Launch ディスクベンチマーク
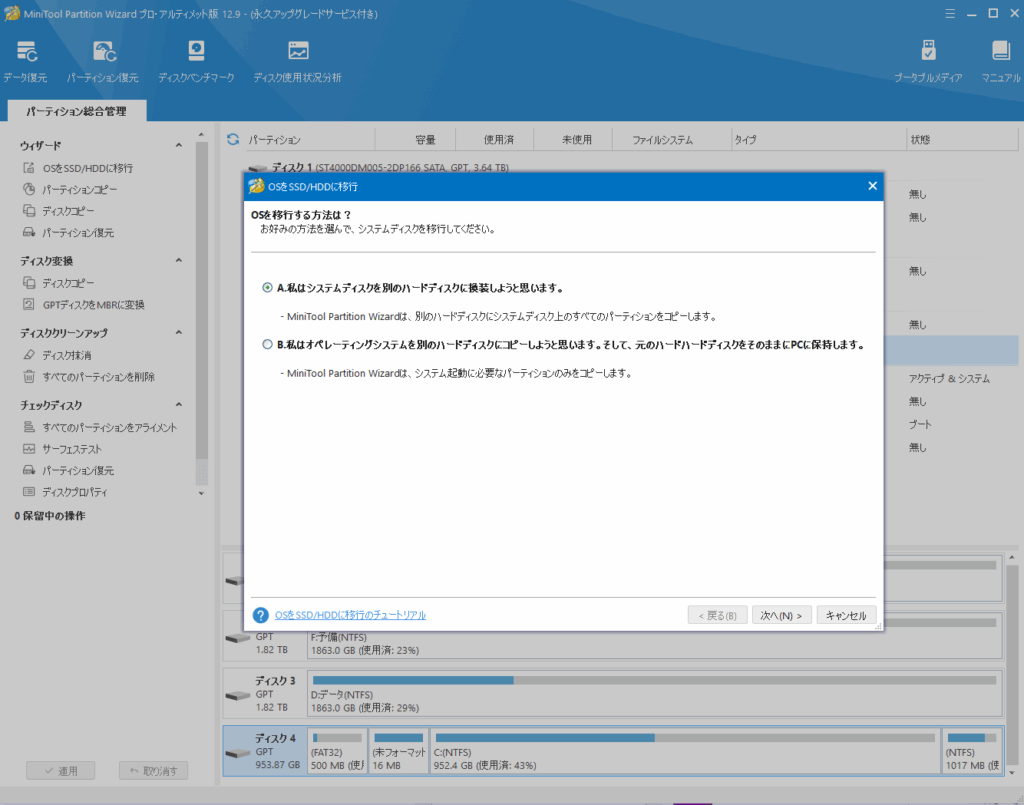1024x805 pixels. click(x=196, y=61)
